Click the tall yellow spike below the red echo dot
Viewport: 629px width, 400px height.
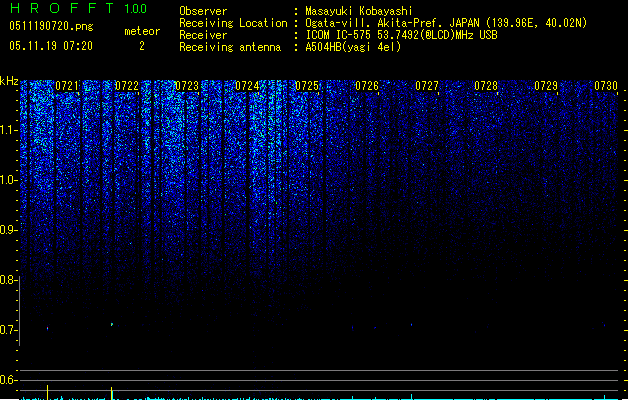[x=48, y=392]
